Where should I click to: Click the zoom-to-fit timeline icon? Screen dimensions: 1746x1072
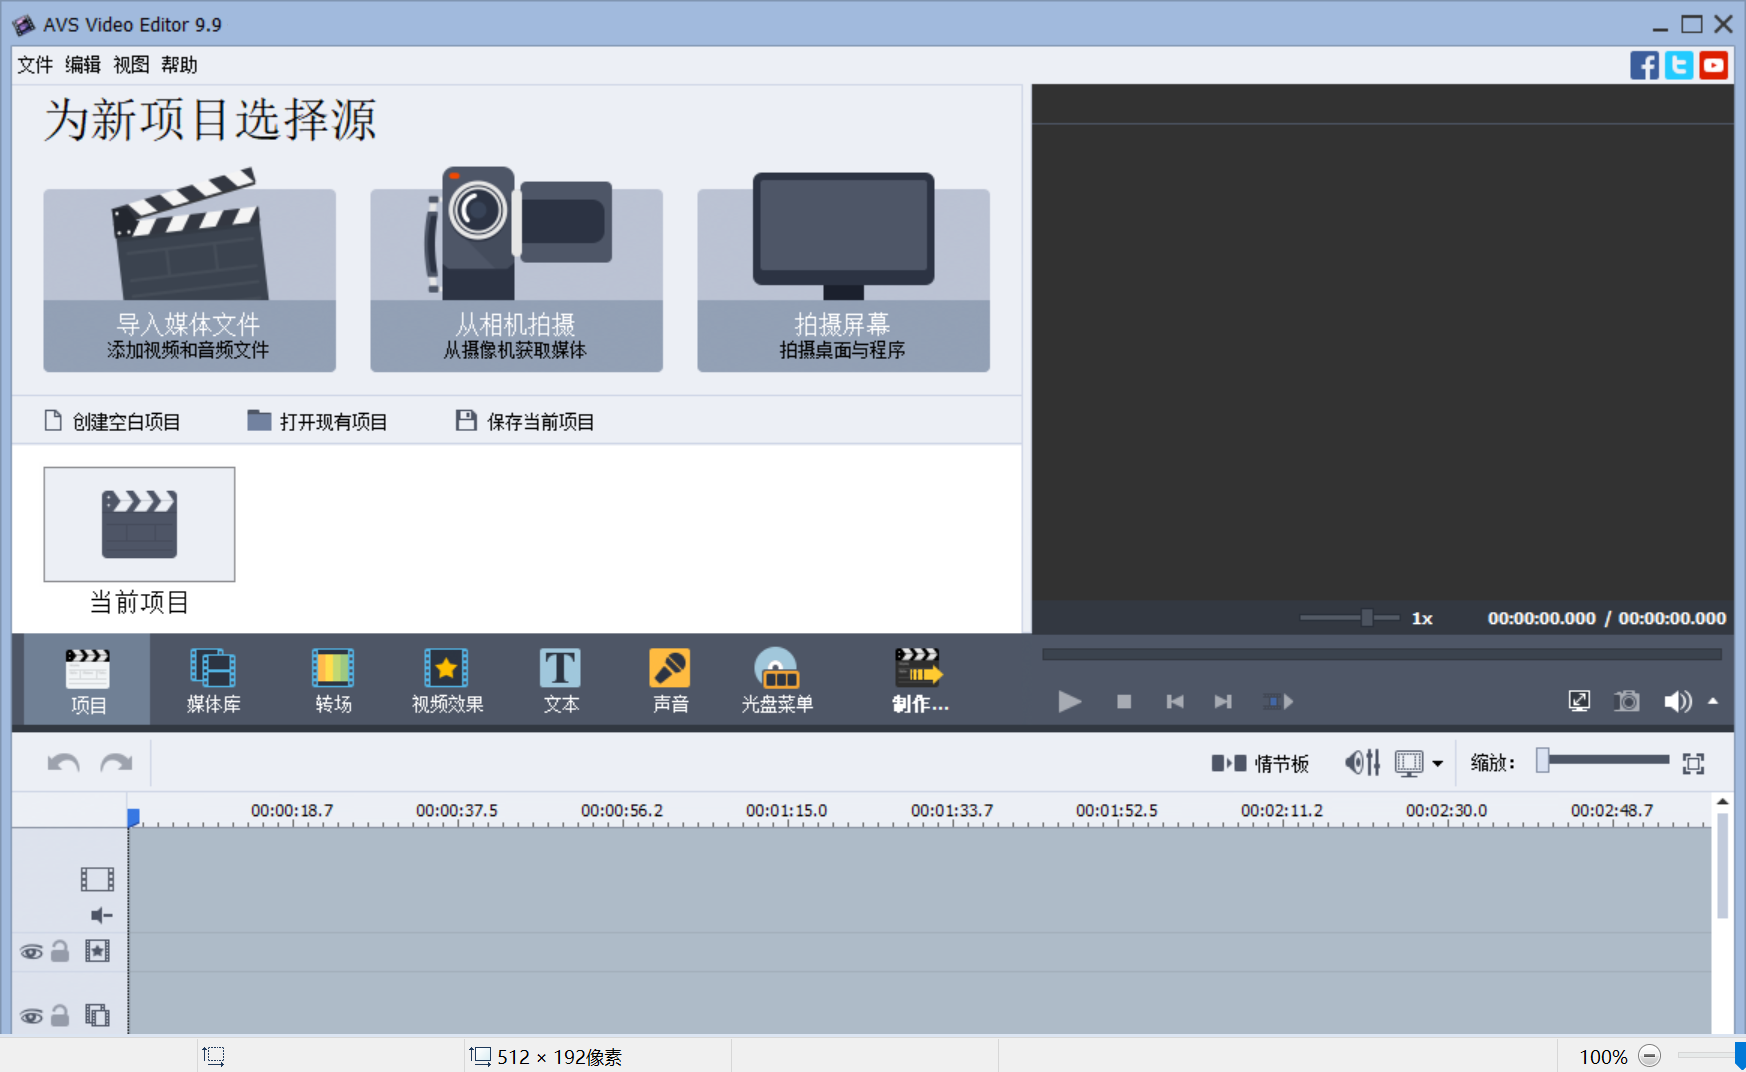(x=1693, y=764)
